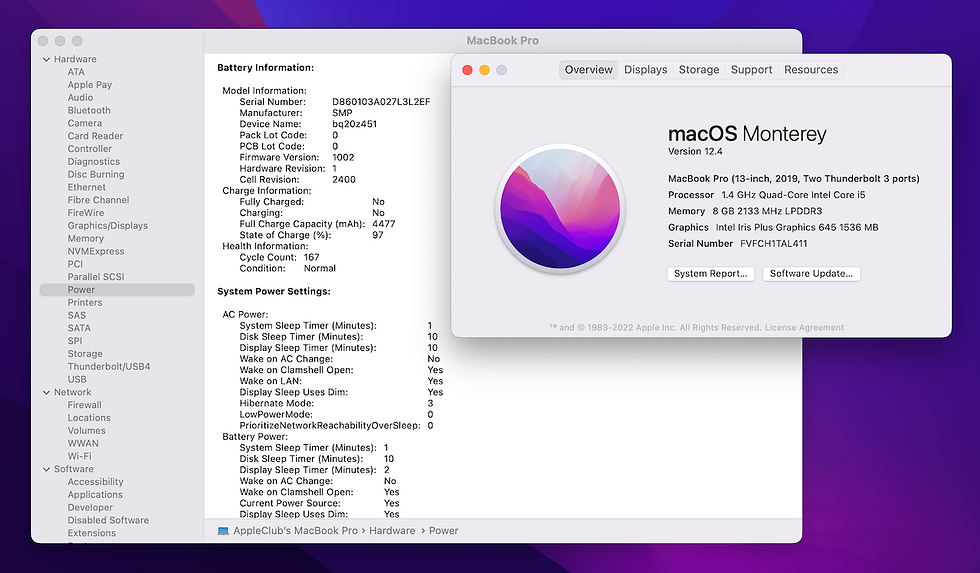
Task: Select the highlighted Power item
Action: point(117,290)
